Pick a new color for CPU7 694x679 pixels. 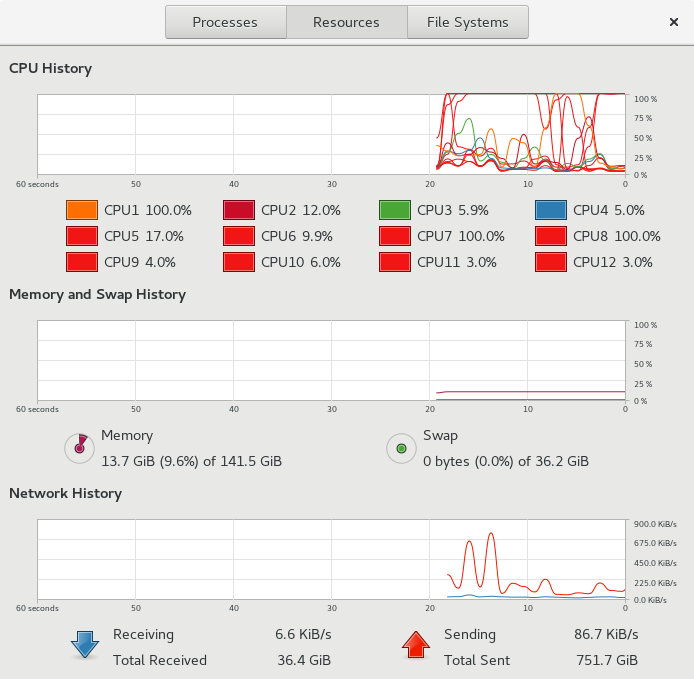tap(395, 236)
